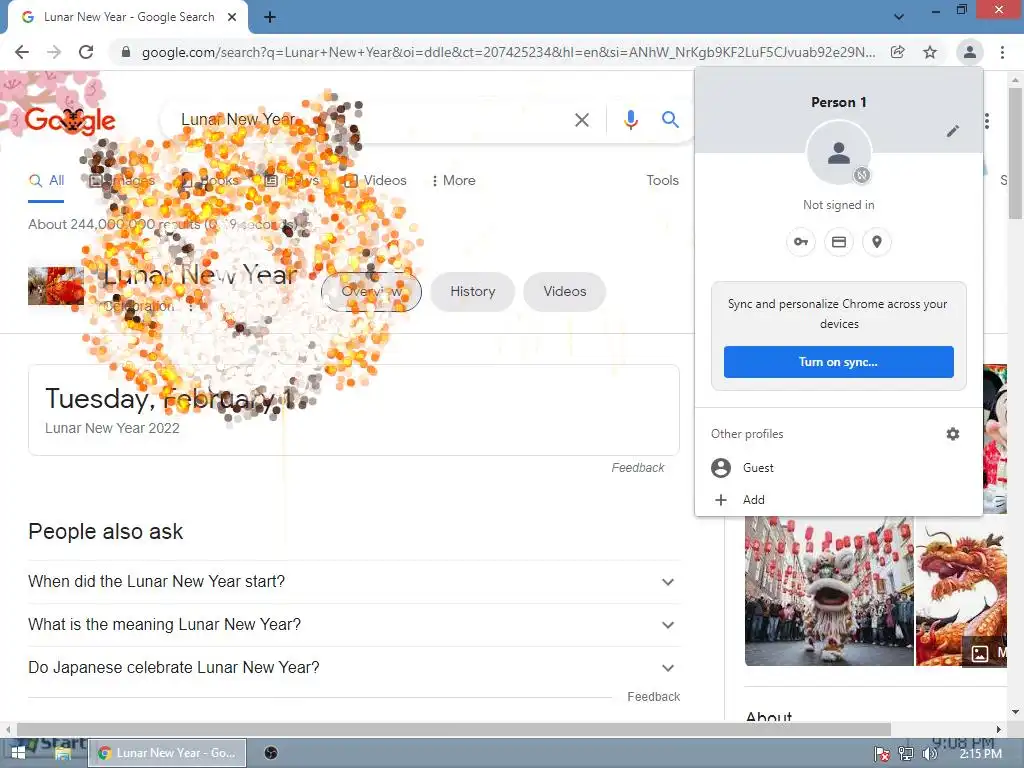
Task: Click Turn on sync button
Action: 839,362
